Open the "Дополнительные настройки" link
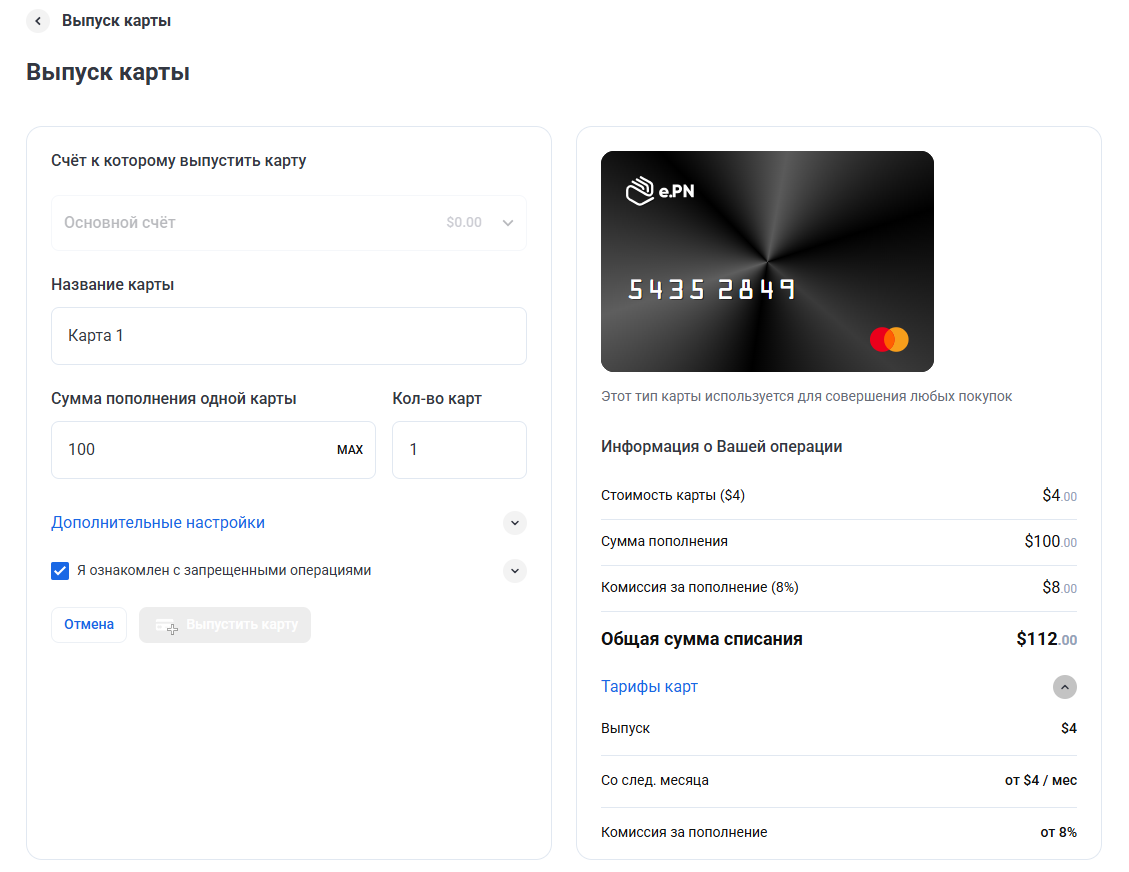 click(158, 523)
